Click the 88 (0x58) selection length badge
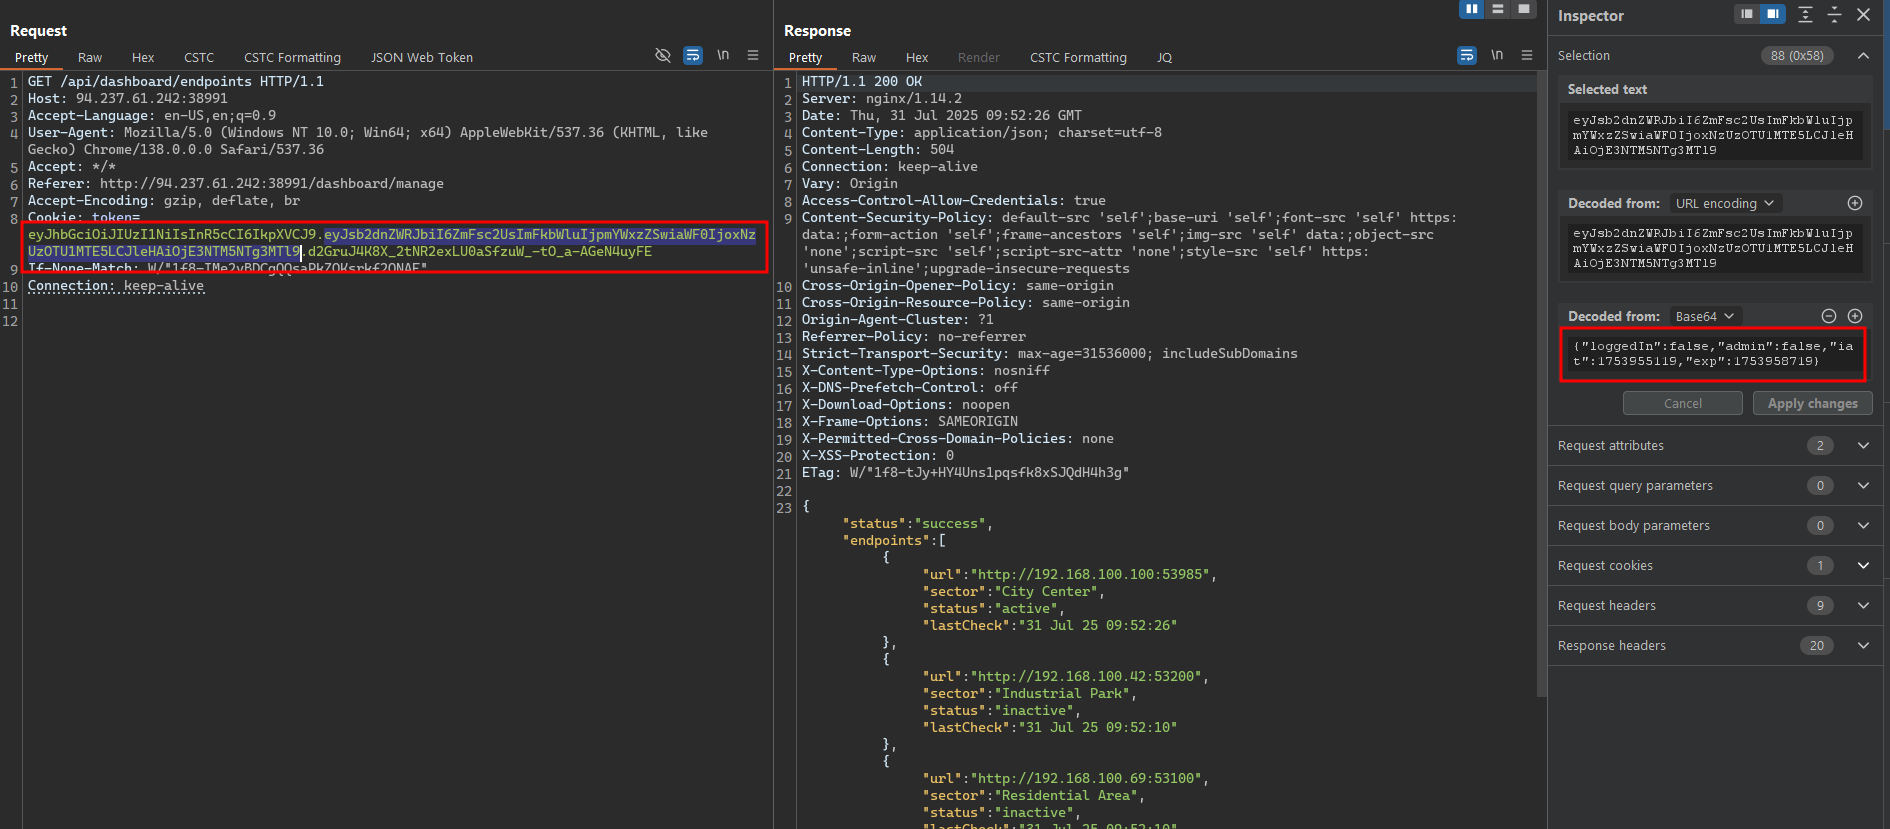This screenshot has height=829, width=1890. (x=1797, y=56)
